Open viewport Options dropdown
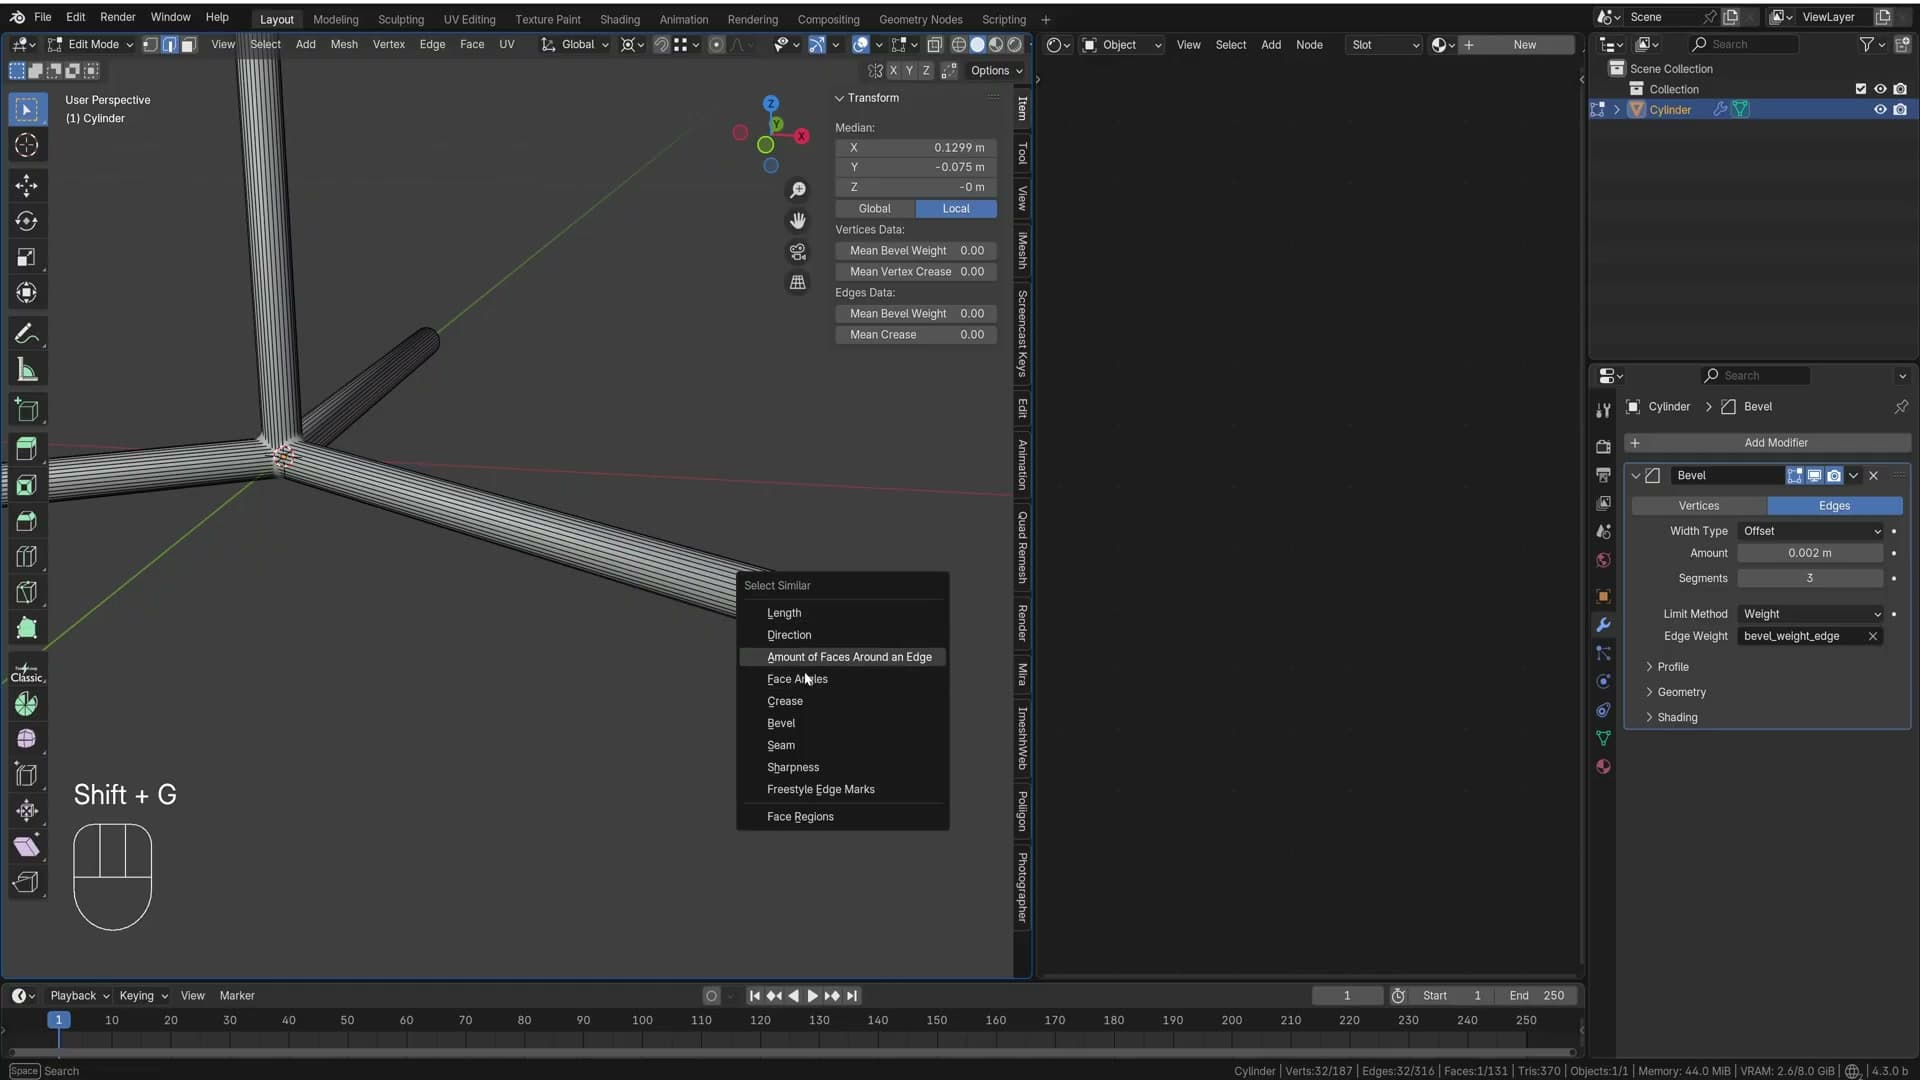Image resolution: width=1920 pixels, height=1080 pixels. 997,71
